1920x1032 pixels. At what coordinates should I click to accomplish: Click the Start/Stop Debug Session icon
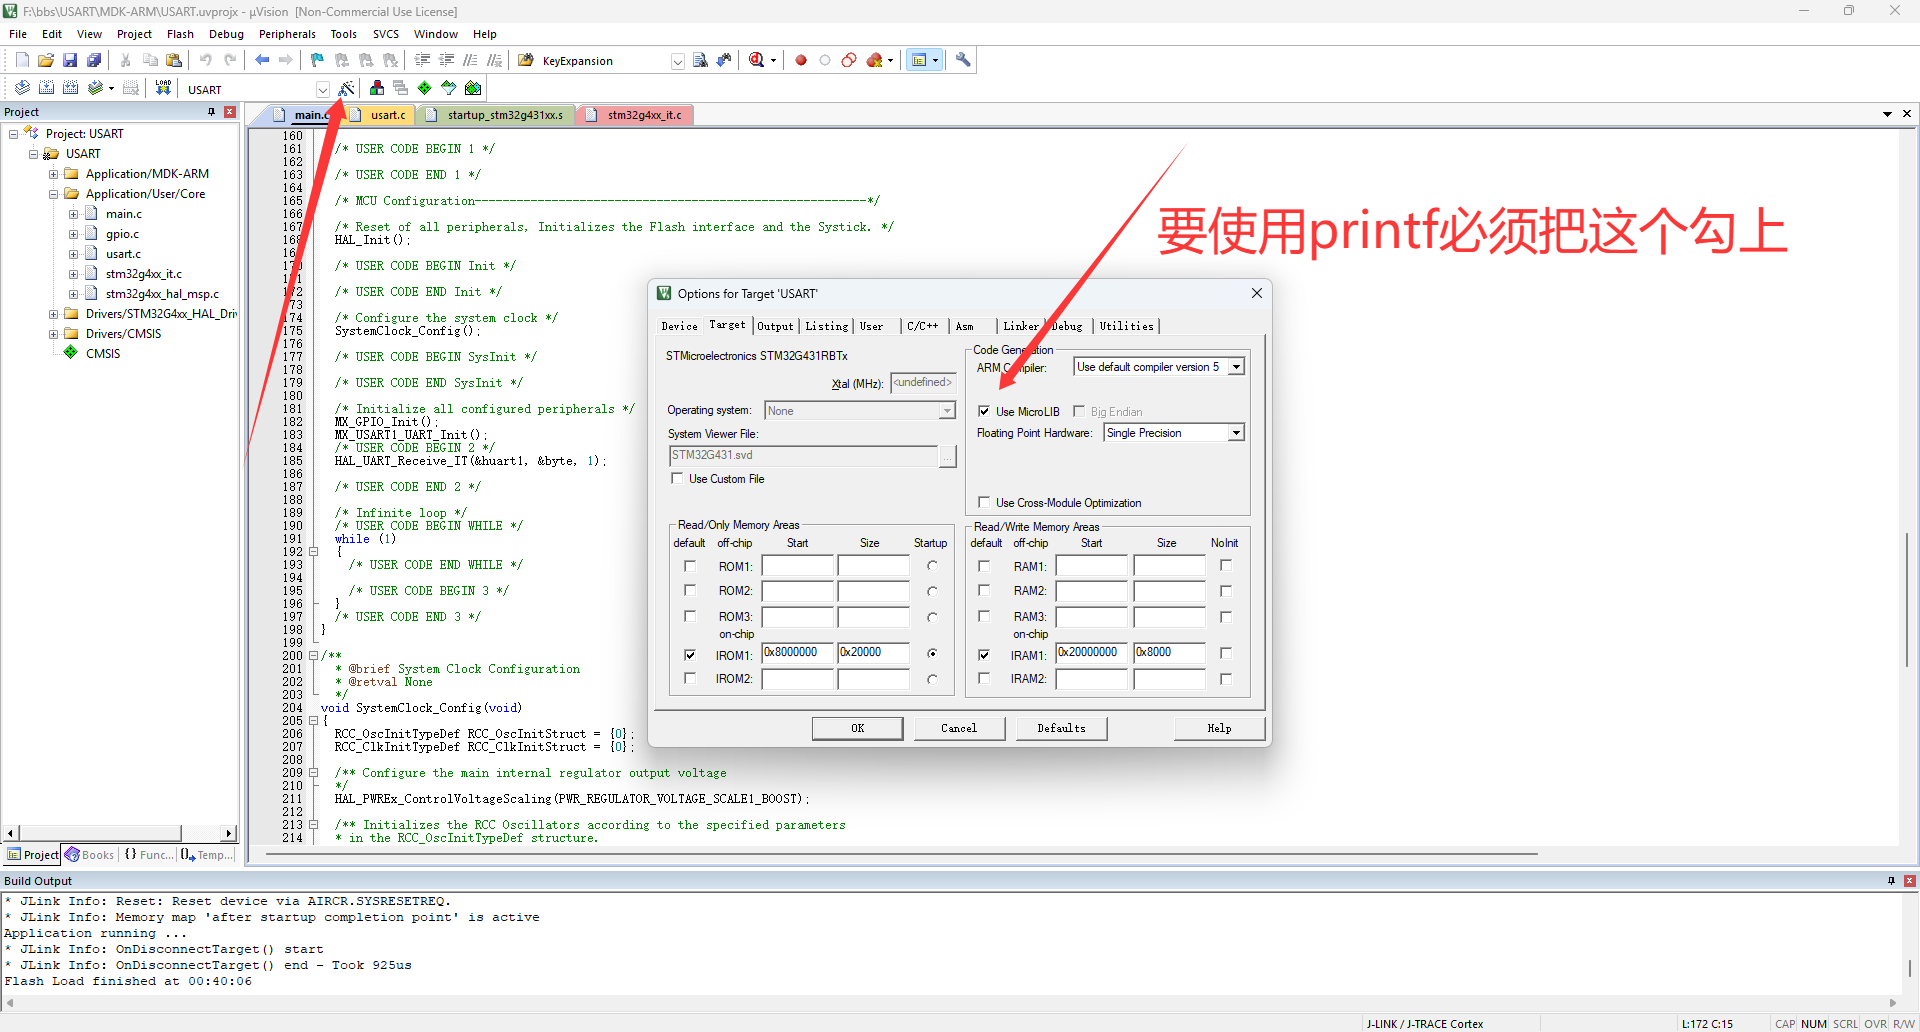pyautogui.click(x=757, y=60)
